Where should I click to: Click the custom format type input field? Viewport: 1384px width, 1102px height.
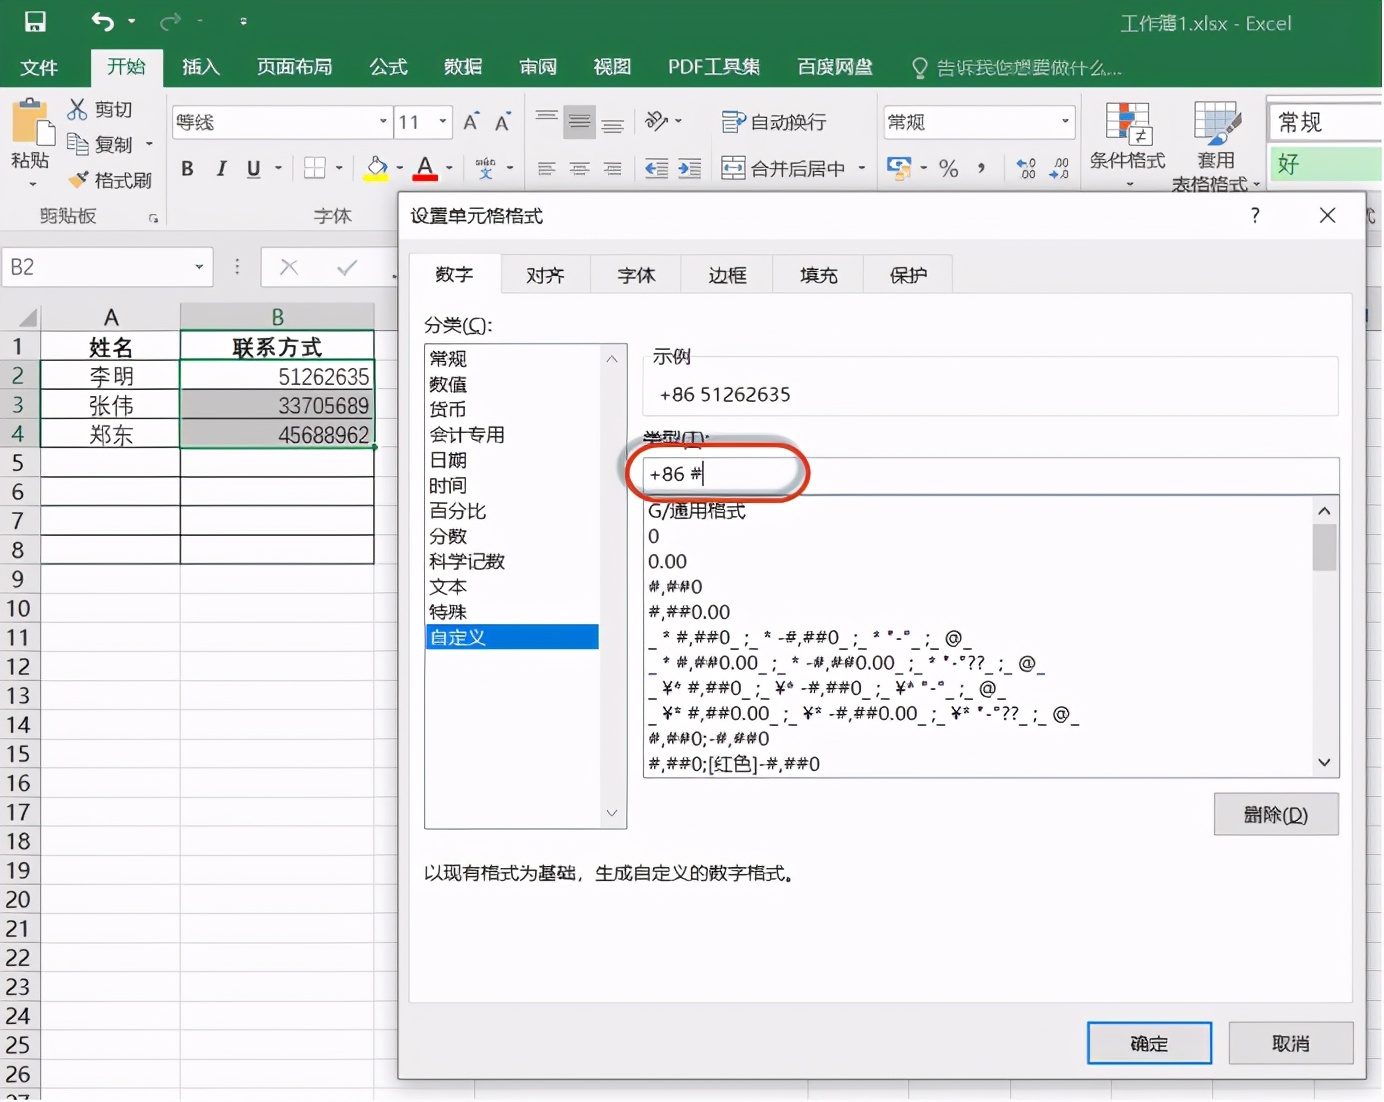[x=990, y=475]
